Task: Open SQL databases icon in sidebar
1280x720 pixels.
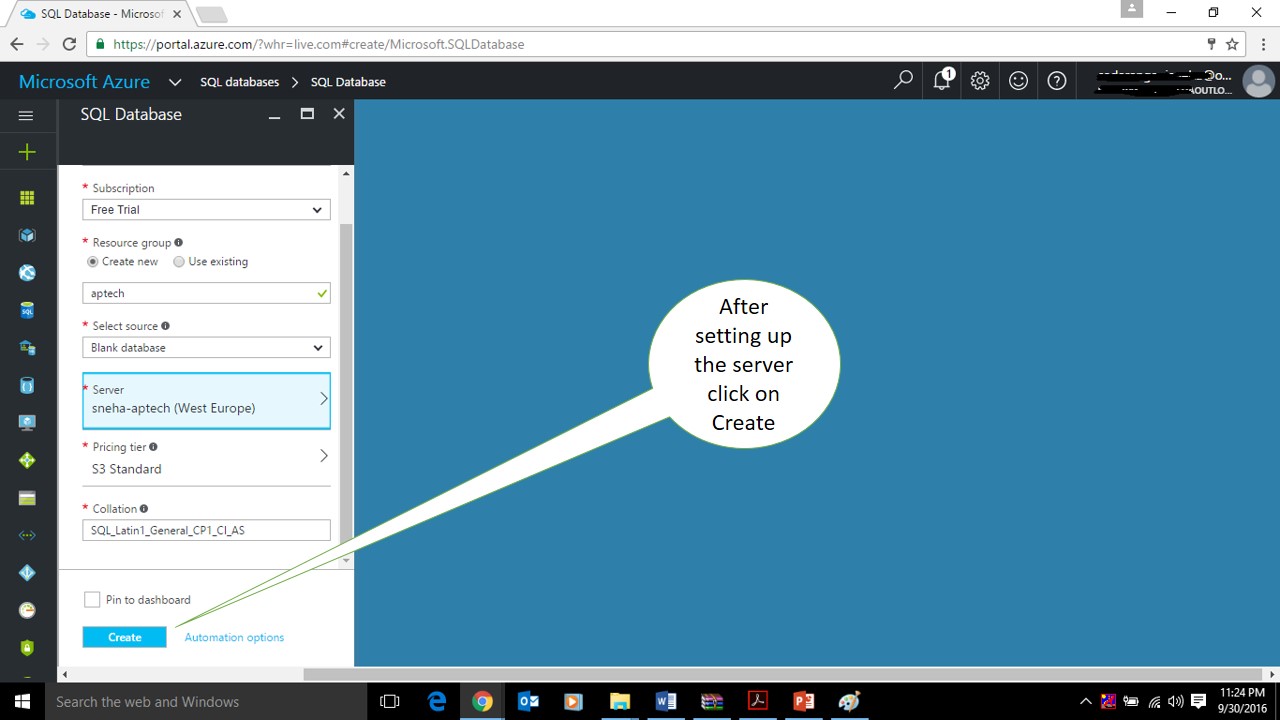Action: tap(27, 311)
